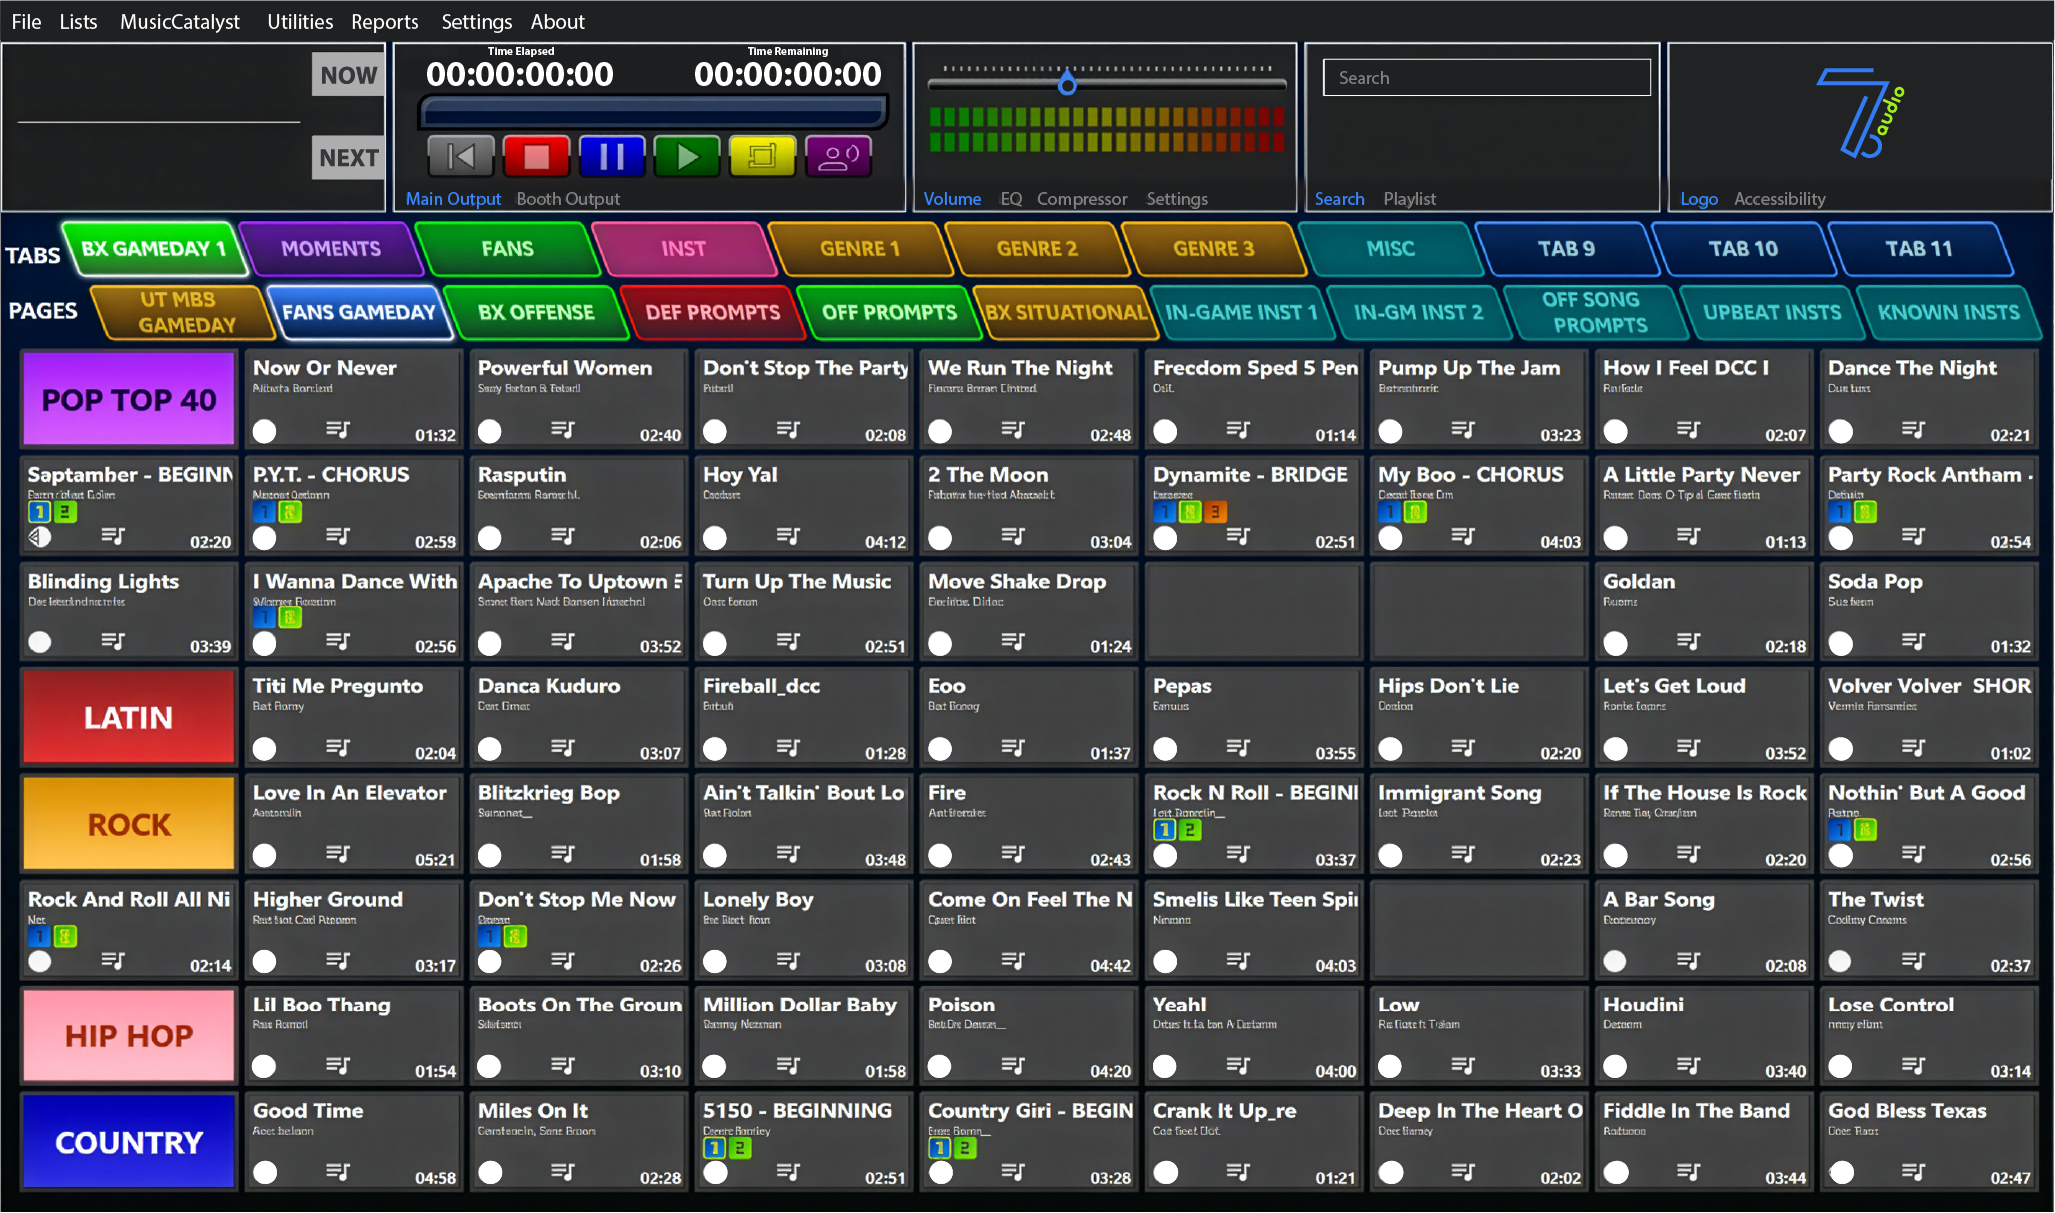Image resolution: width=2055 pixels, height=1213 pixels.
Task: Switch to the MOMENTS tab
Action: tap(331, 248)
